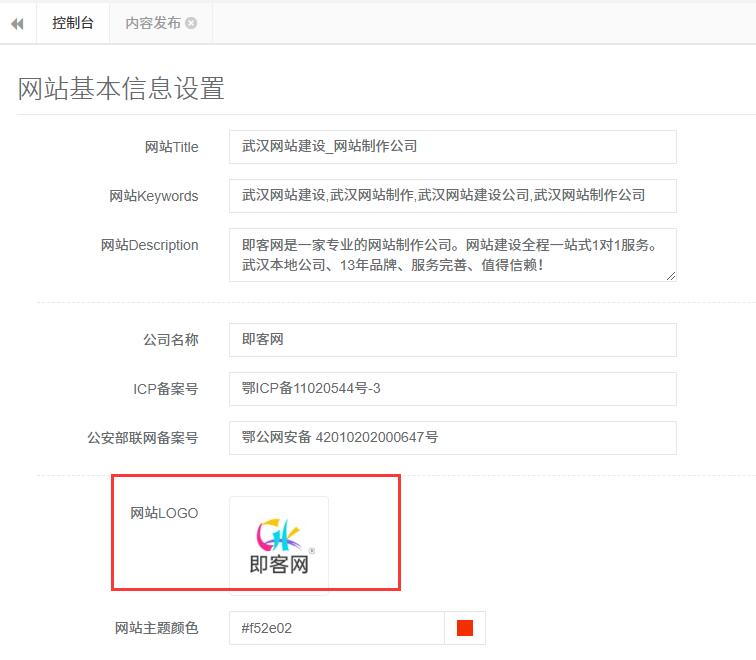Click the 即客网 logo thumbnail image
The height and width of the screenshot is (660, 756).
279,545
